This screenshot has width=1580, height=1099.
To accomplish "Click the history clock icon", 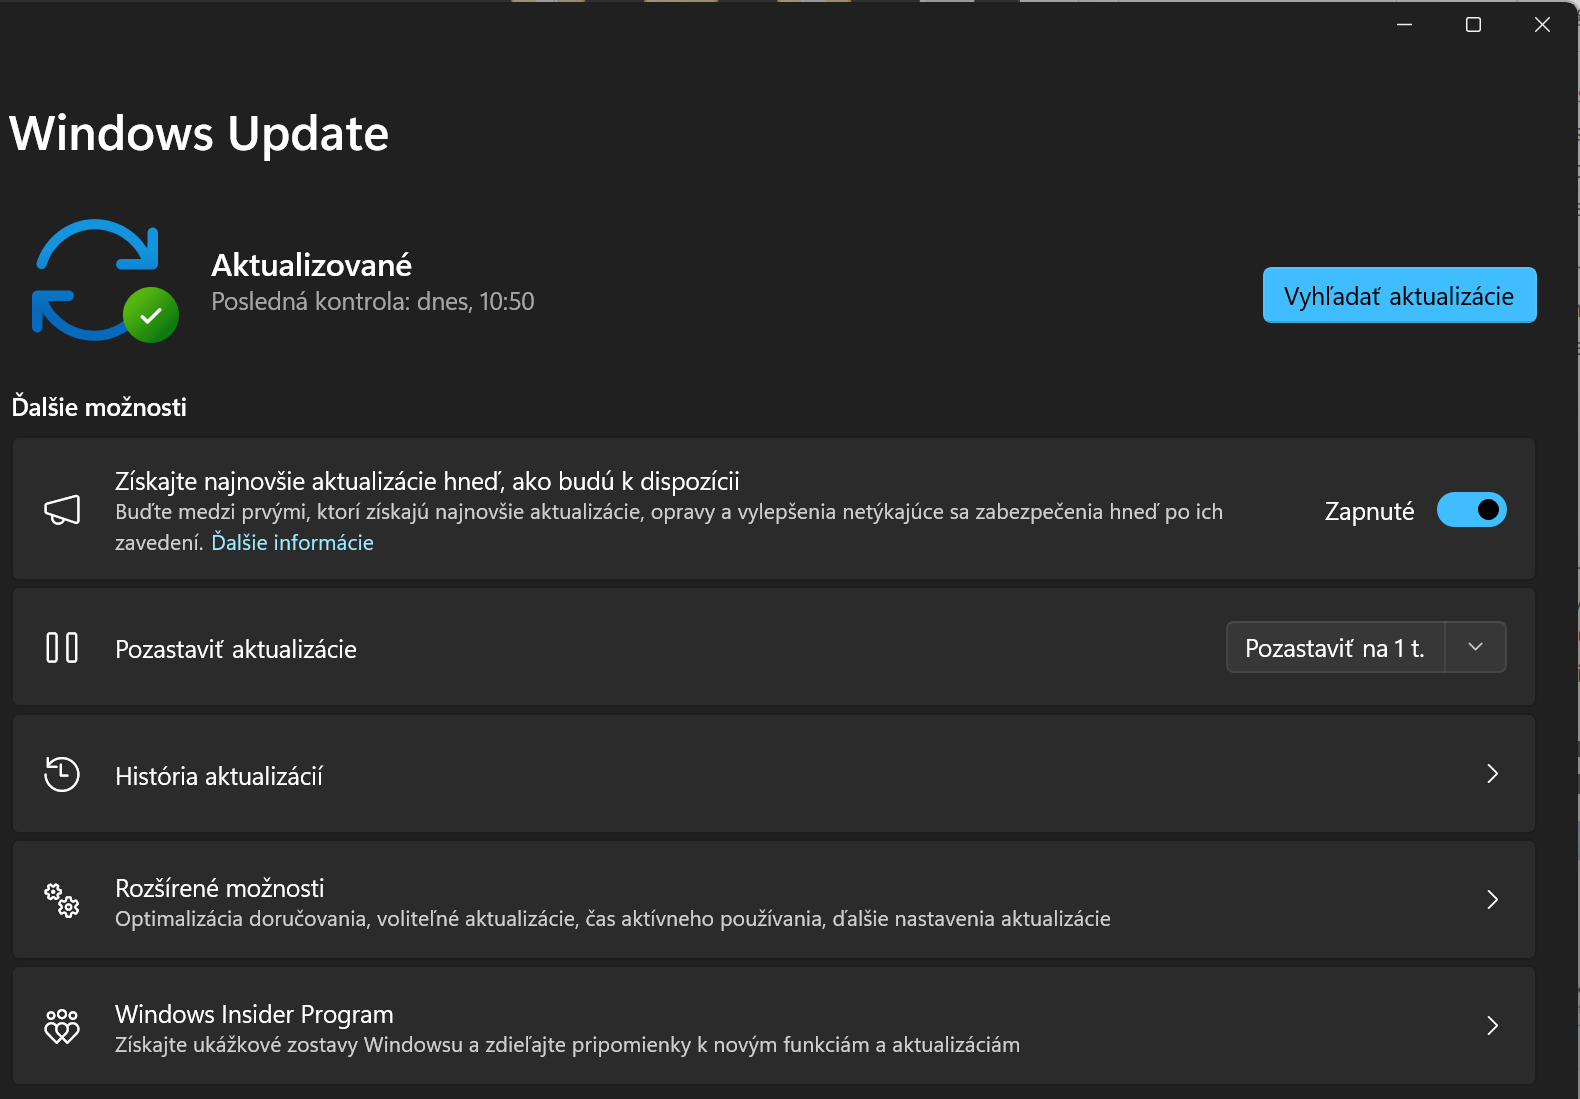I will tap(62, 774).
